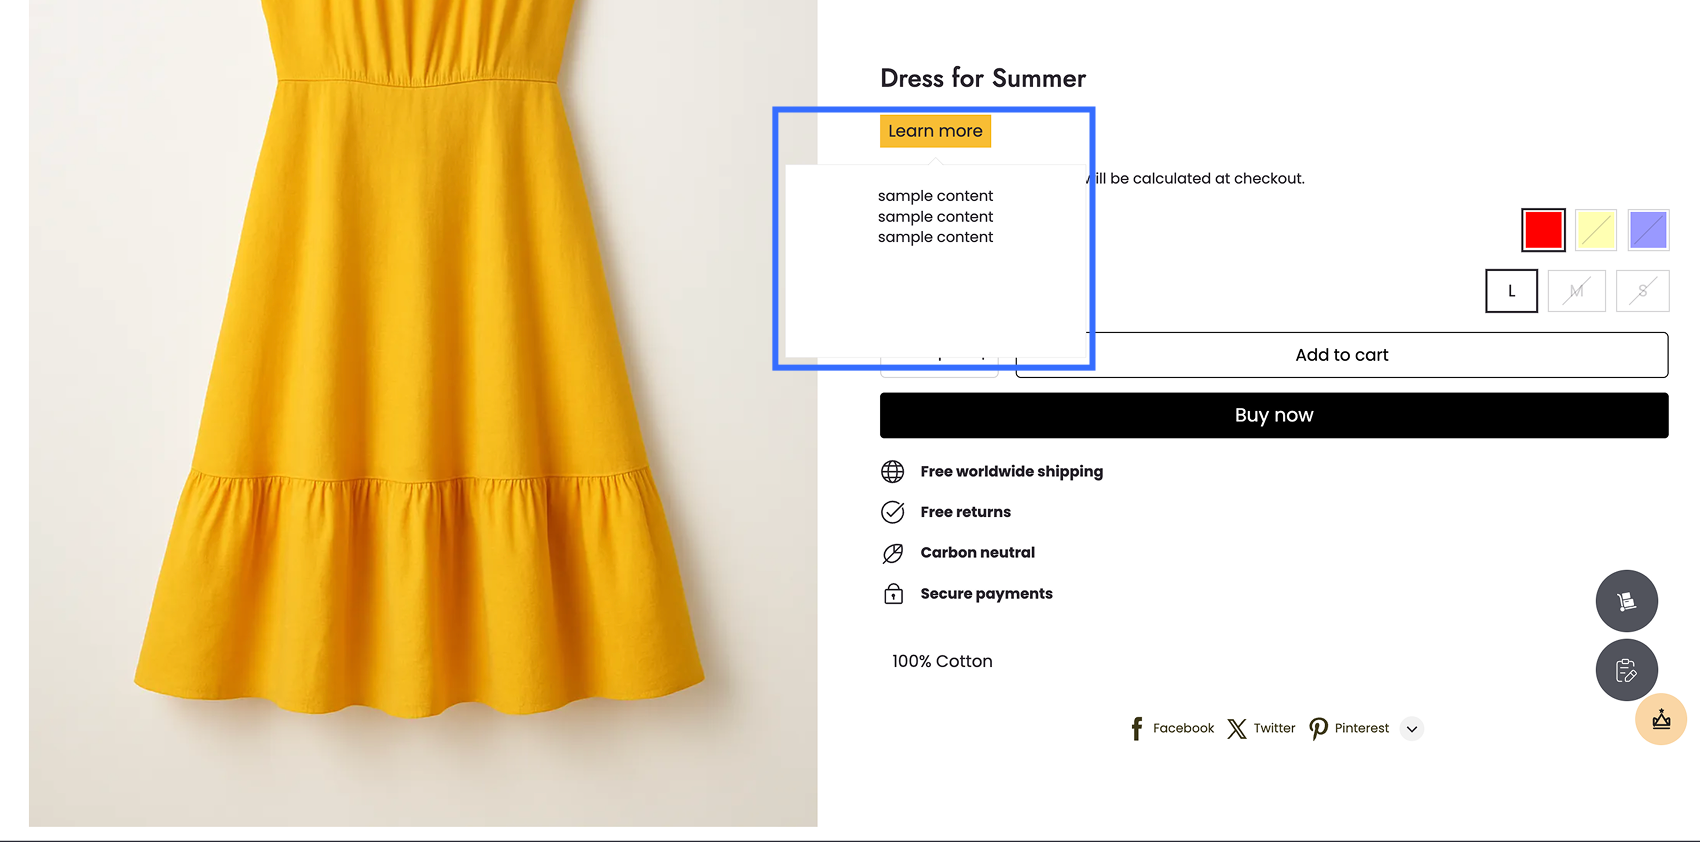1700x842 pixels.
Task: Click the lock icon beside Secure payments
Action: pyautogui.click(x=893, y=594)
